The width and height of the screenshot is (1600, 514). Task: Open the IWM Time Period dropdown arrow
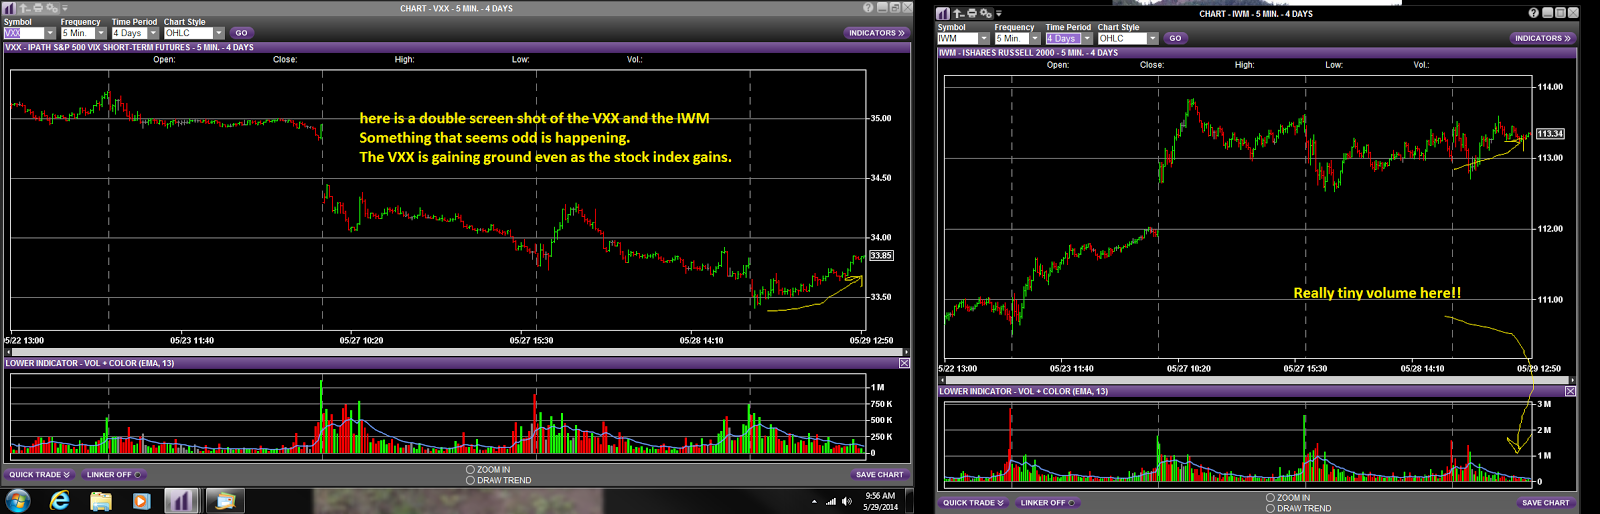(1087, 39)
